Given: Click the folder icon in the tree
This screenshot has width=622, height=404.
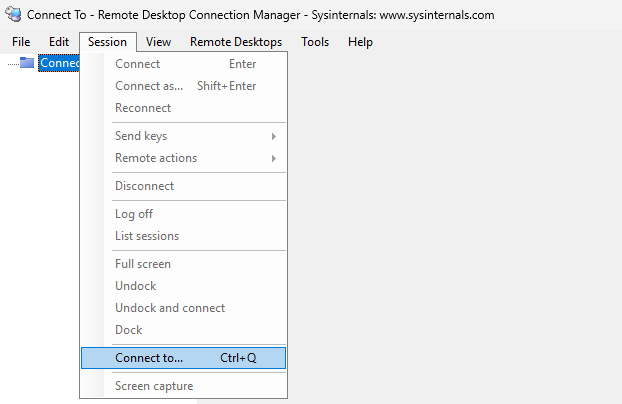Looking at the screenshot, I should (x=27, y=63).
